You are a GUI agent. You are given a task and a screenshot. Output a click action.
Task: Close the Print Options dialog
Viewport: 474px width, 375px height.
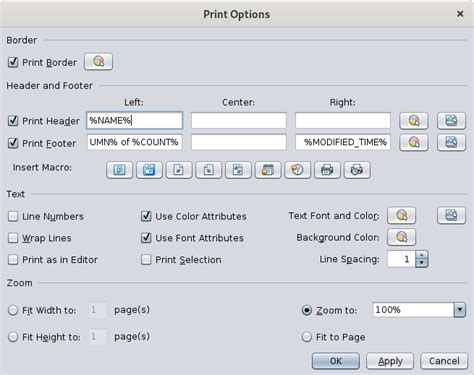pos(460,14)
